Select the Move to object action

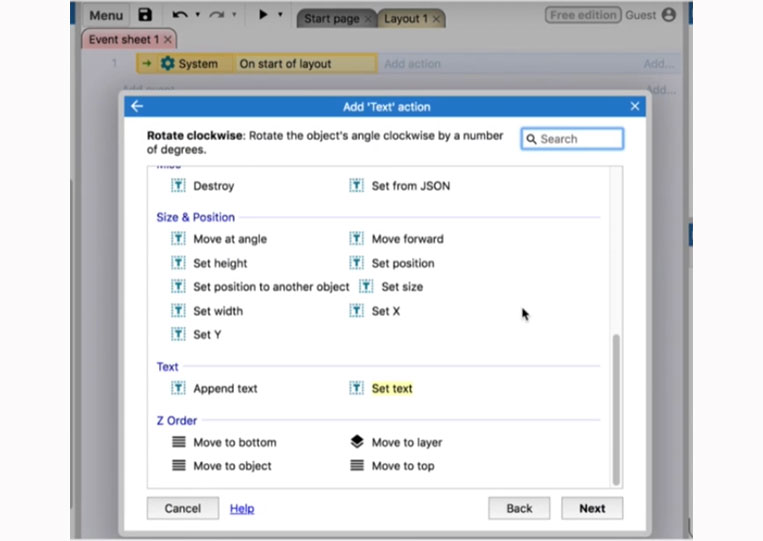point(232,466)
